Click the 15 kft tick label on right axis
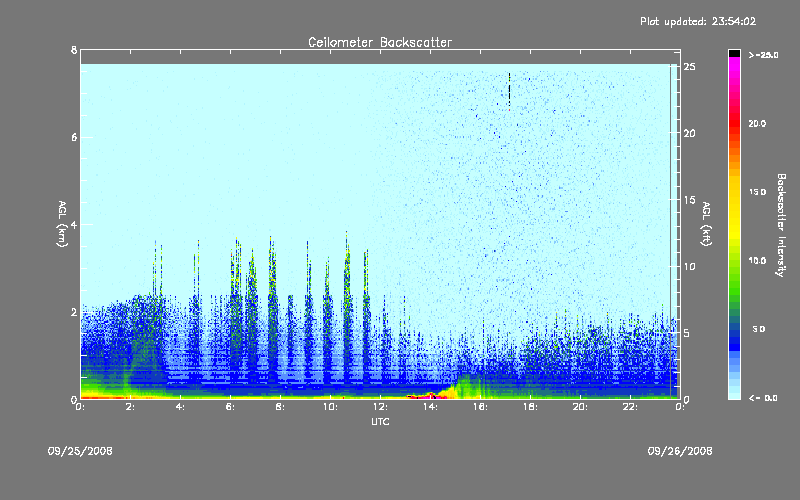The width and height of the screenshot is (800, 500). (x=689, y=200)
